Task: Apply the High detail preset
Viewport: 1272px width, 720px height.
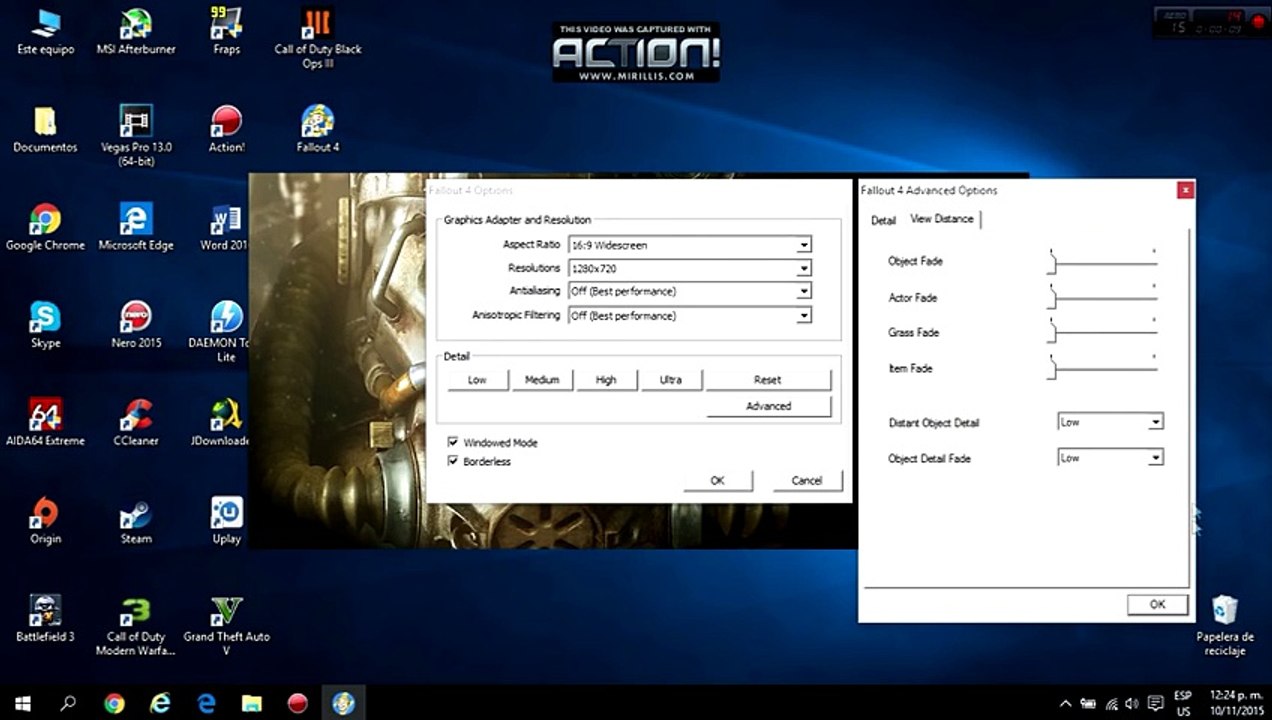Action: pos(606,380)
